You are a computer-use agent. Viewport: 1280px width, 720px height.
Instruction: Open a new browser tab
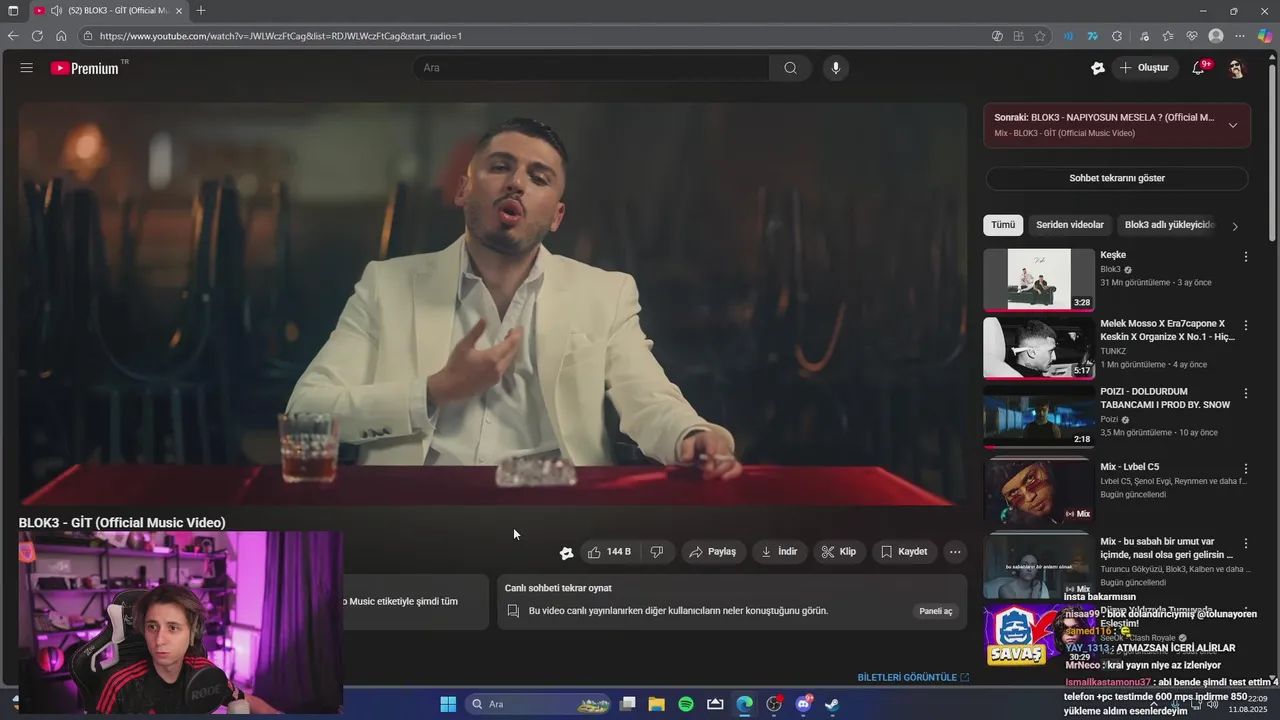click(201, 11)
